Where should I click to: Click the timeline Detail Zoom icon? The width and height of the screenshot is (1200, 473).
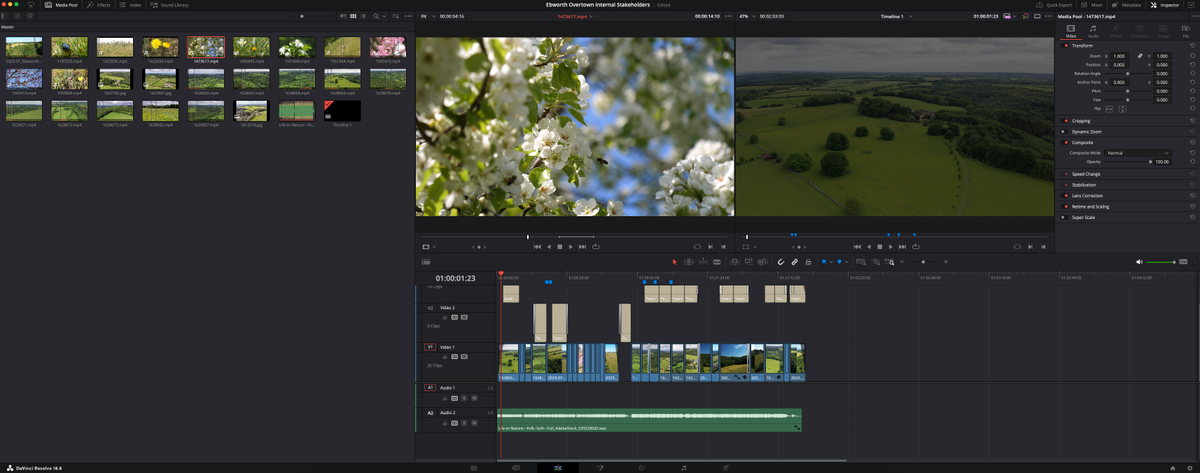(x=875, y=261)
